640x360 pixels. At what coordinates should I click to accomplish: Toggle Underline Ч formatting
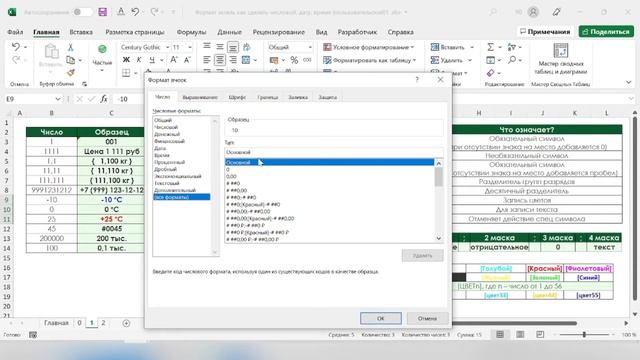click(x=151, y=60)
